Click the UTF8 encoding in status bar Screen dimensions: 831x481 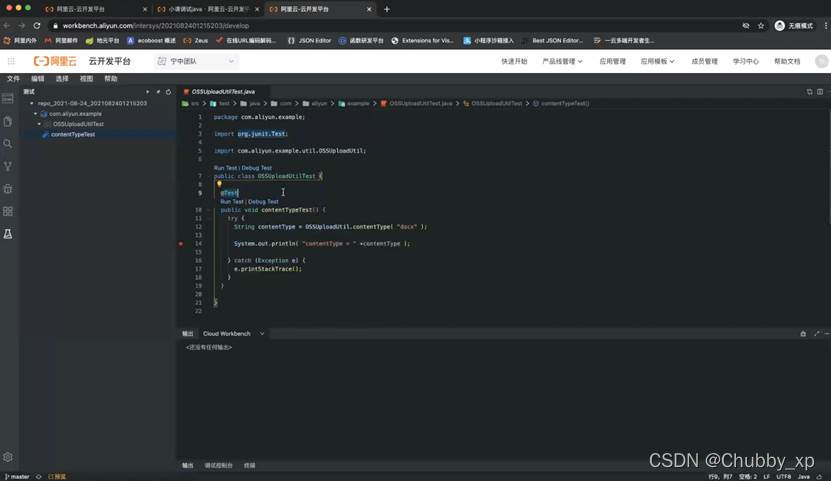[x=783, y=477]
